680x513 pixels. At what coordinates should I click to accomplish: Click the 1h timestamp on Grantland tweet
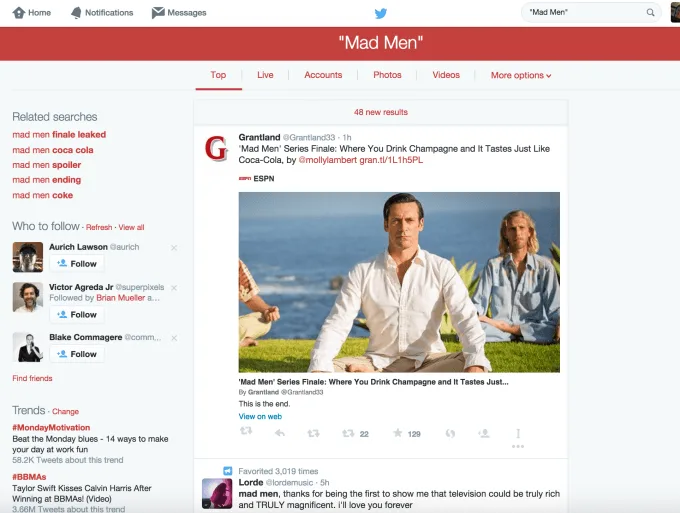click(347, 137)
